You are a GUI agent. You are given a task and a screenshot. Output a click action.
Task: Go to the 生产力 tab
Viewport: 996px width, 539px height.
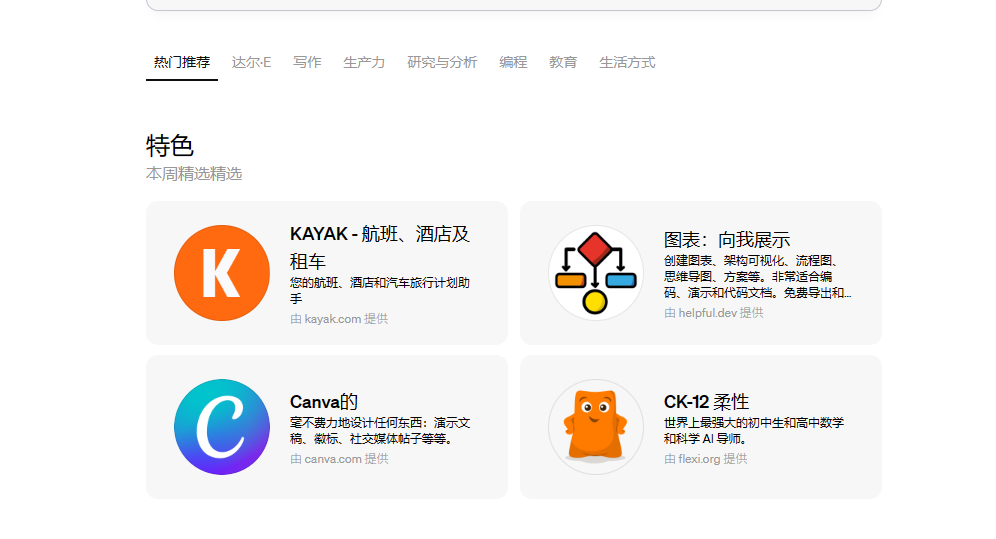pyautogui.click(x=364, y=62)
